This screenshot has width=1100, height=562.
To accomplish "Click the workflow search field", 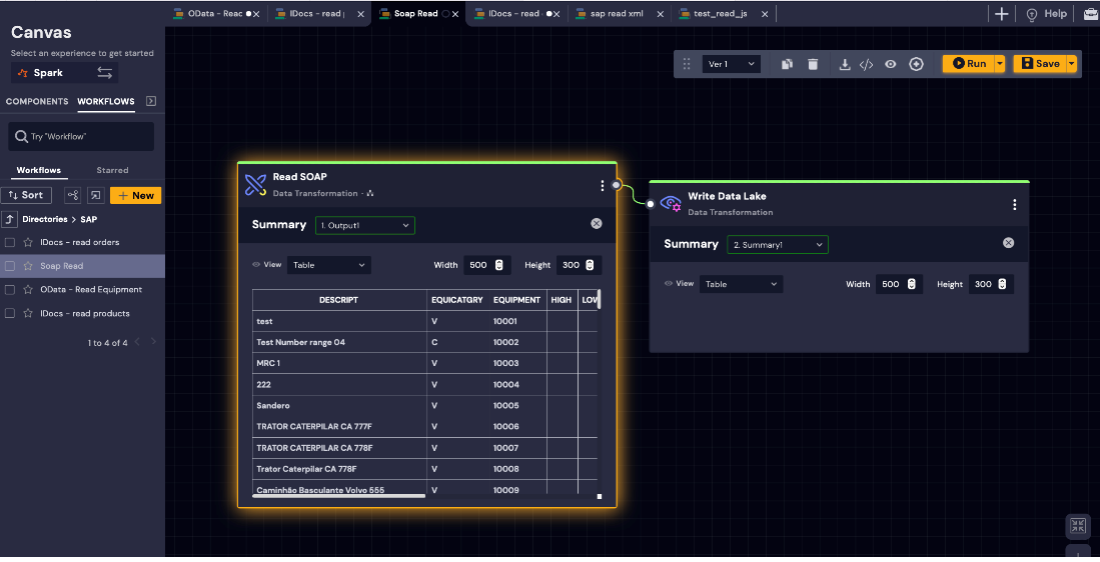I will [82, 136].
